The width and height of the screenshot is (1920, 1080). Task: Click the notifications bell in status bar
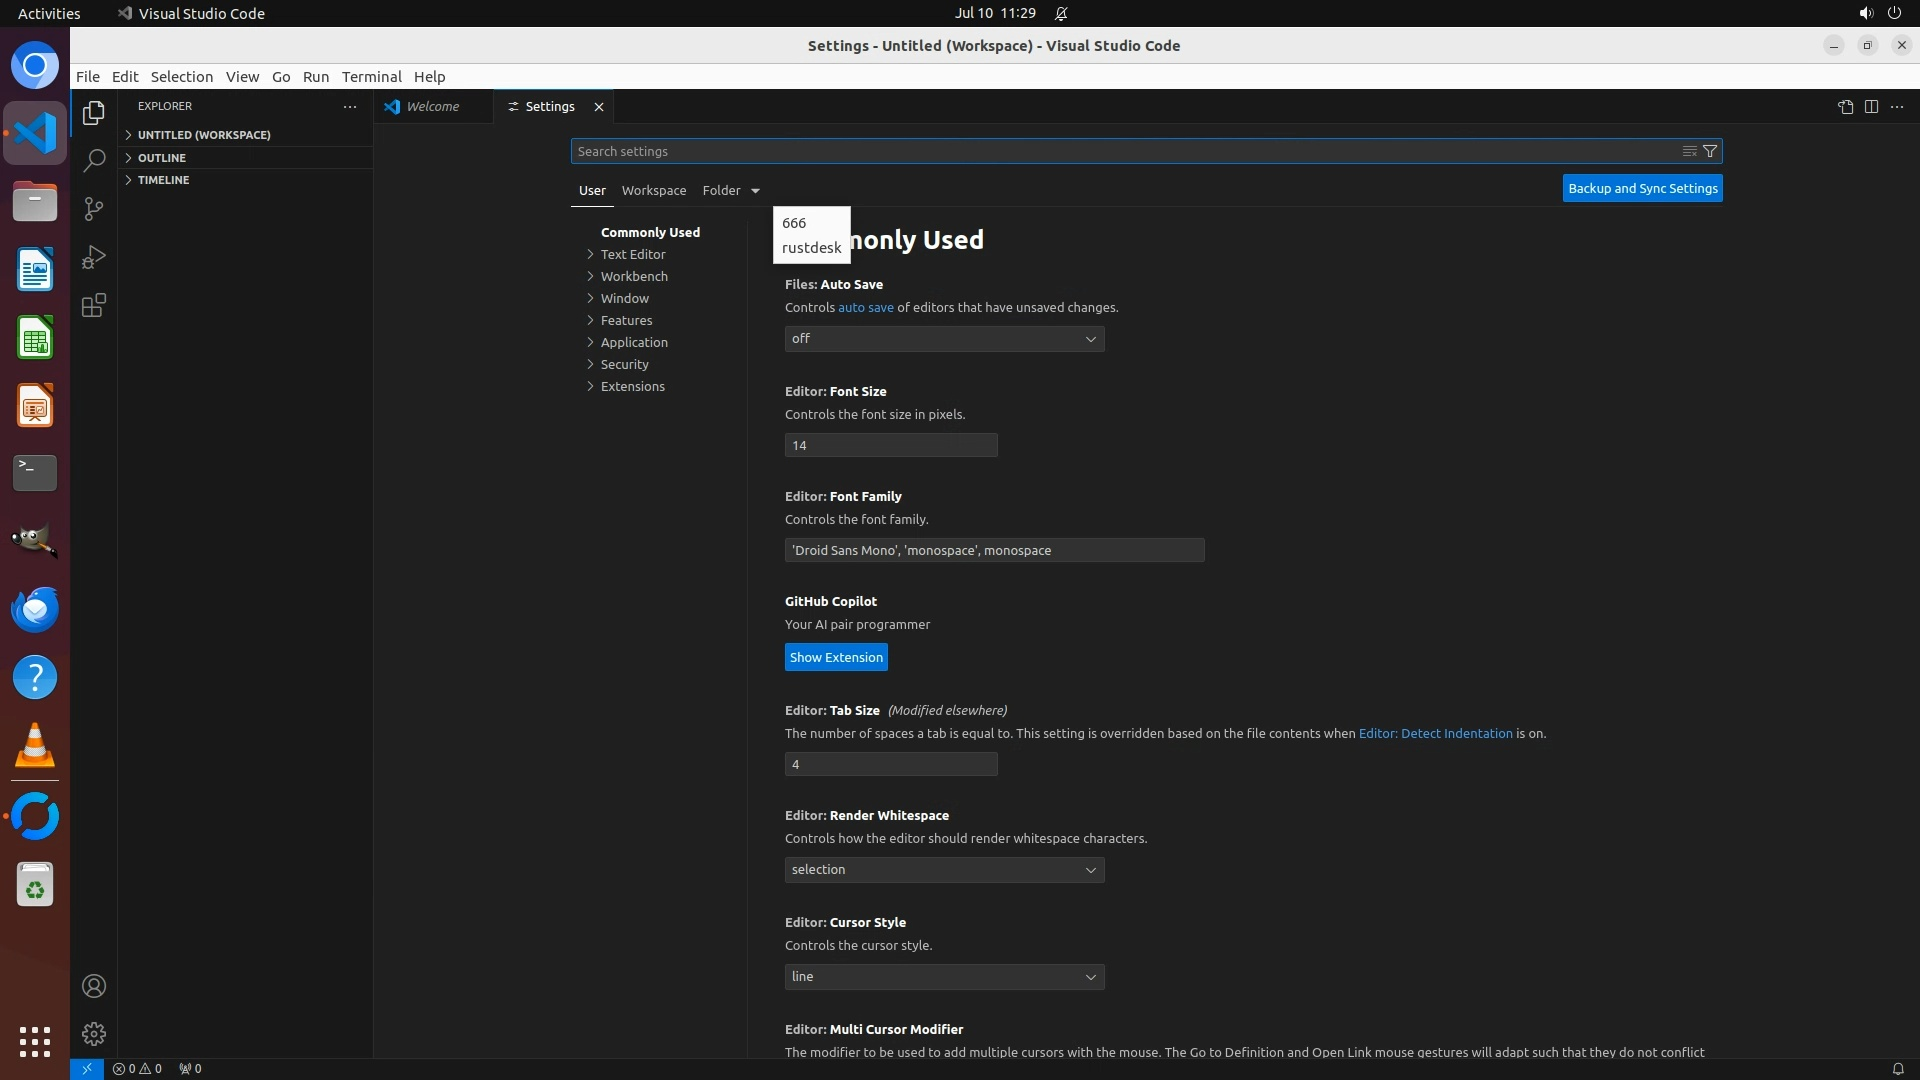pyautogui.click(x=1897, y=1068)
